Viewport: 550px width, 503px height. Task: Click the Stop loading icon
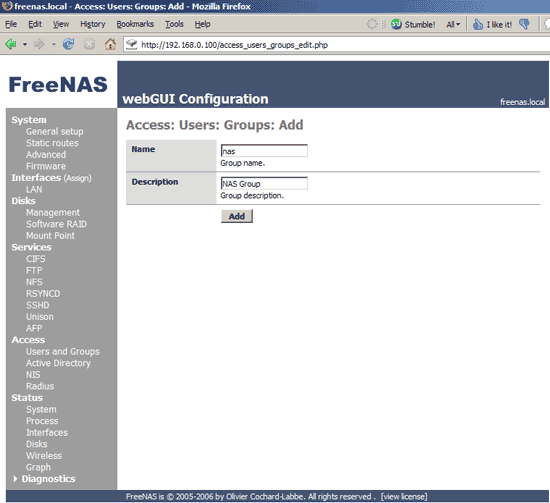pyautogui.click(x=89, y=44)
